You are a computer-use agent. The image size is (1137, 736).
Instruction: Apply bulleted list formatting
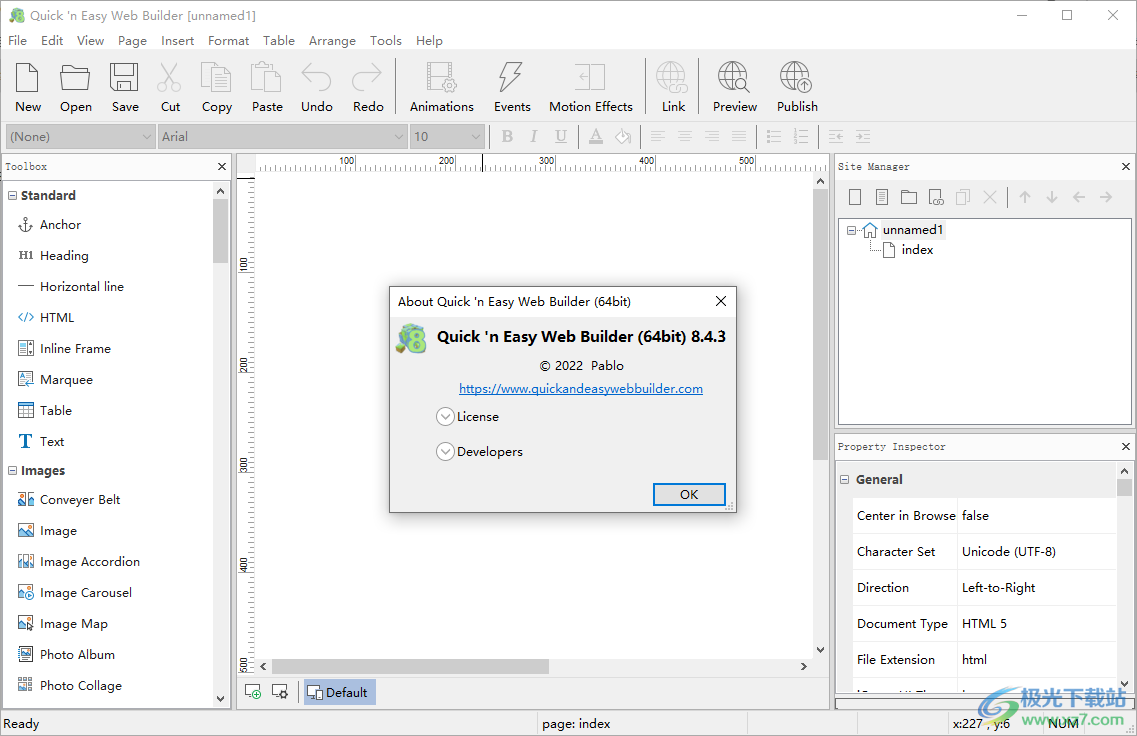773,136
